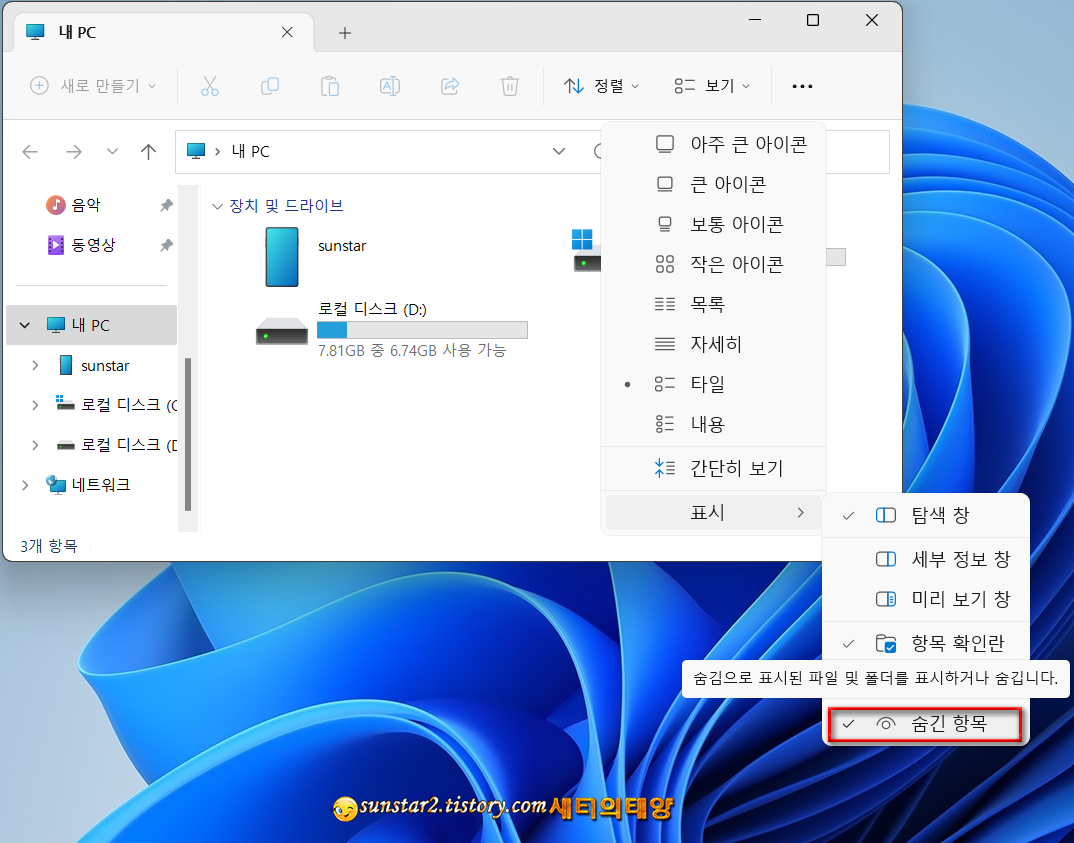Image resolution: width=1074 pixels, height=843 pixels.
Task: Expand the 로컬 디스크 (C:) tree node
Action: pos(35,405)
